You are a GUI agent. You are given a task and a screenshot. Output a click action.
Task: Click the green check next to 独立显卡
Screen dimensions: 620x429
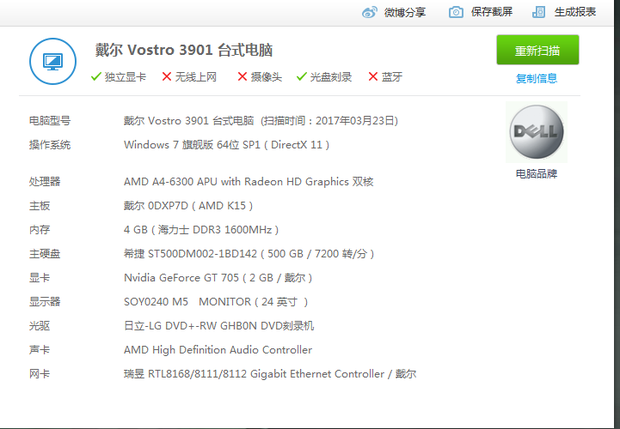pyautogui.click(x=96, y=76)
